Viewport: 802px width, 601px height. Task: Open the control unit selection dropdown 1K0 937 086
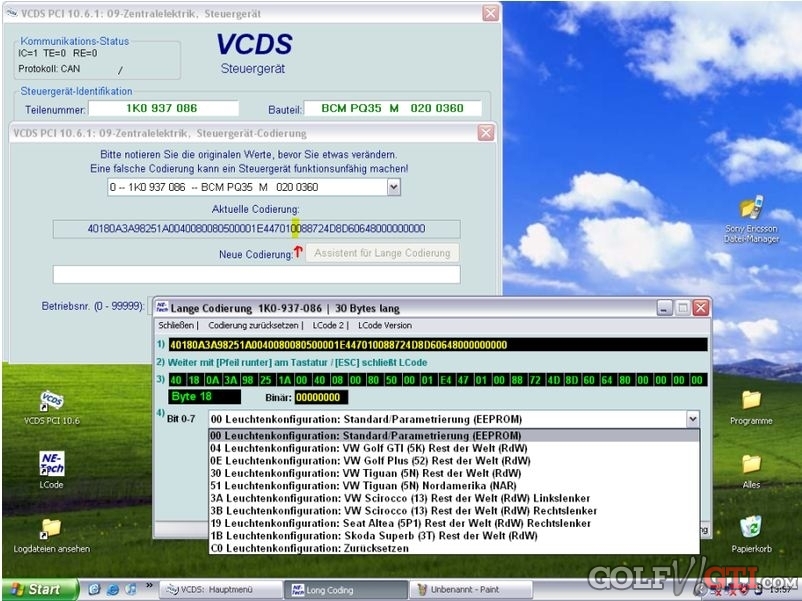click(393, 187)
